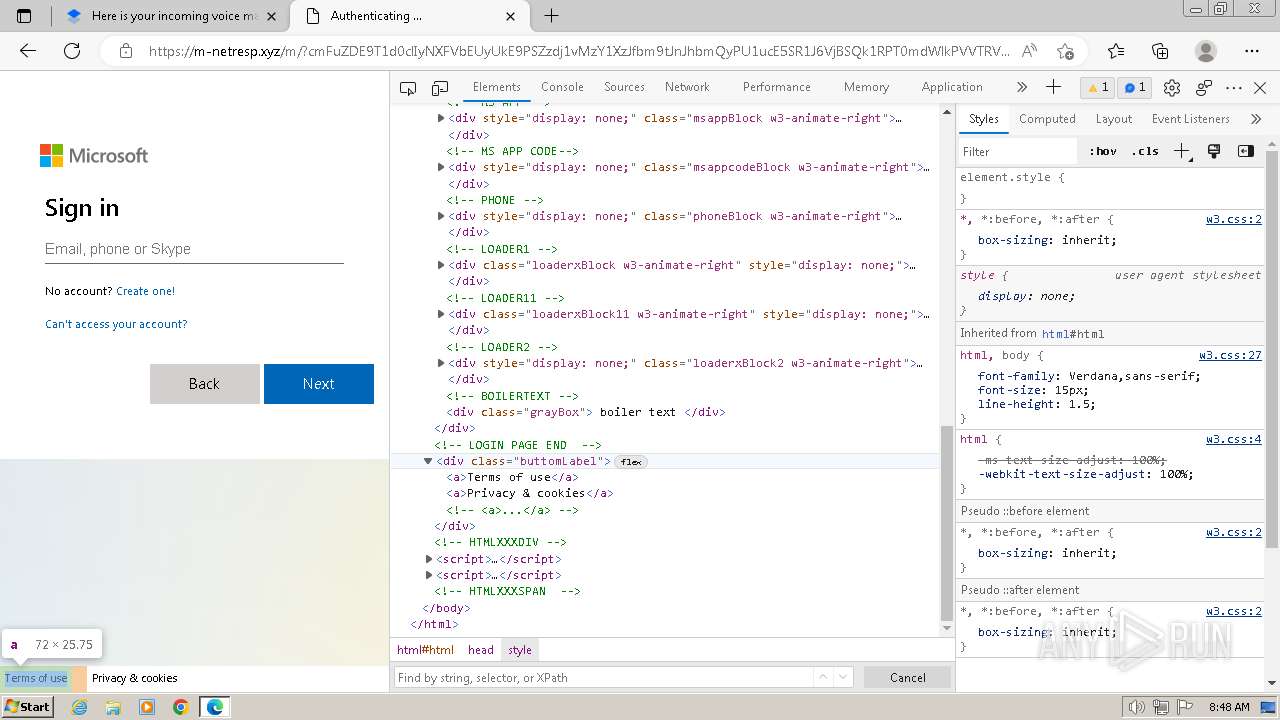This screenshot has width=1280, height=720.
Task: Open a new browser tab
Action: click(x=551, y=16)
